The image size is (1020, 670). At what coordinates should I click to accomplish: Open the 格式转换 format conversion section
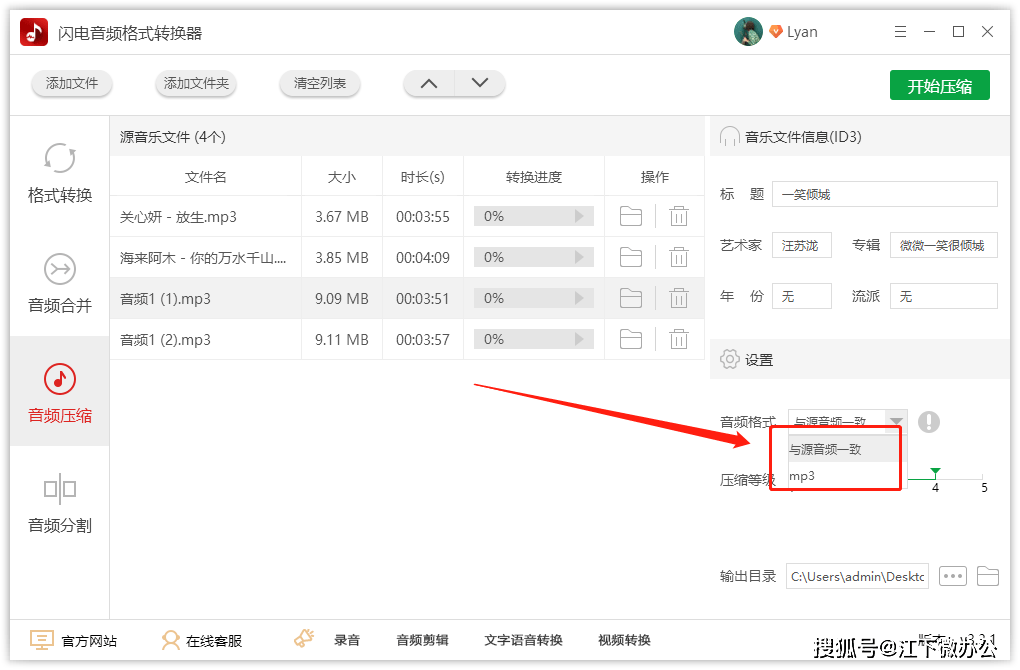[x=60, y=172]
